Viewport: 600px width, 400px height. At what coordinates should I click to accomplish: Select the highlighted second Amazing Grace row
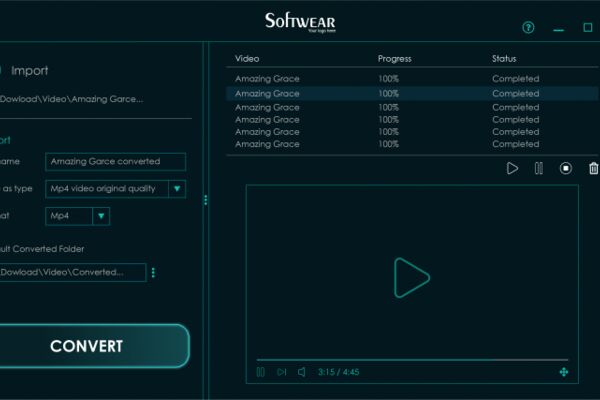(412, 93)
